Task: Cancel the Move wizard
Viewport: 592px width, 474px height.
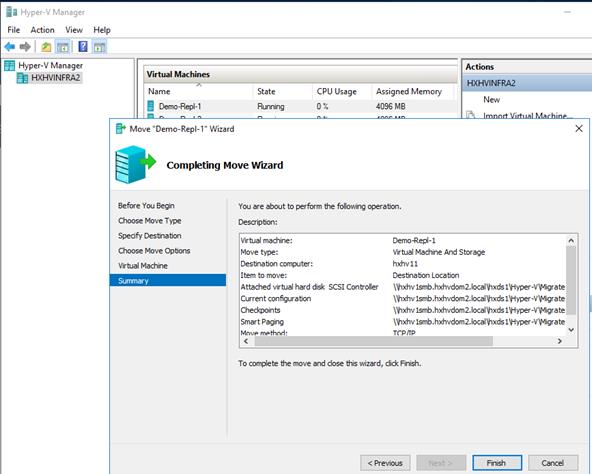Action: coord(553,463)
